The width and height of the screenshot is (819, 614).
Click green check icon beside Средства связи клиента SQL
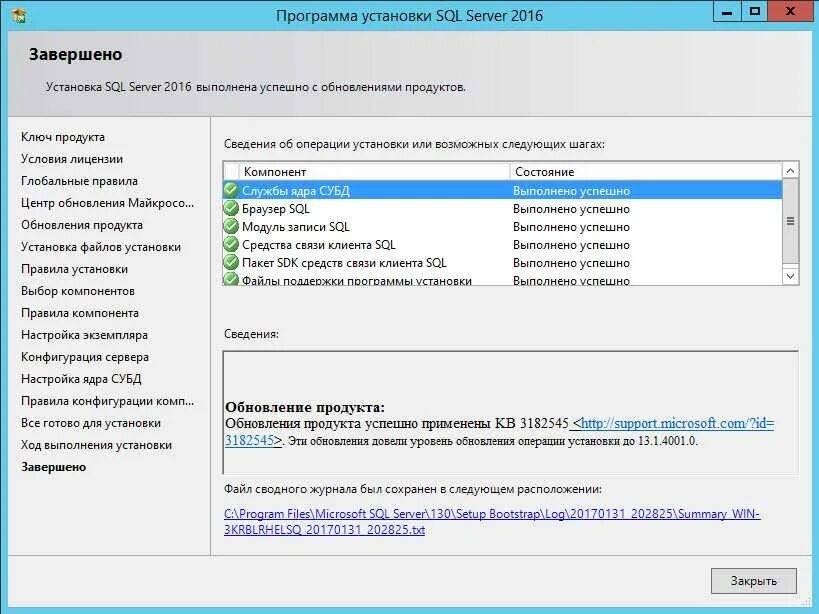[231, 244]
